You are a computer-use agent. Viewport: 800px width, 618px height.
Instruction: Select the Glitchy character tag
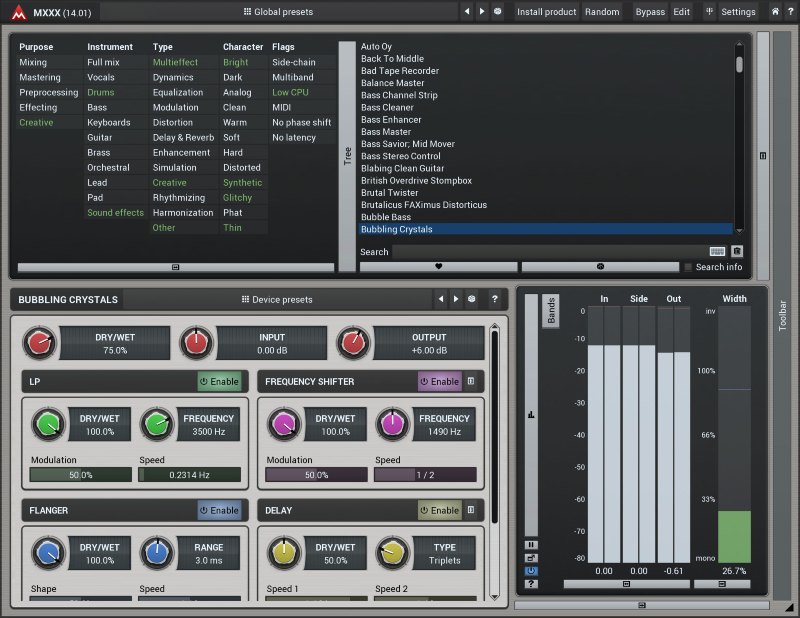click(x=238, y=198)
